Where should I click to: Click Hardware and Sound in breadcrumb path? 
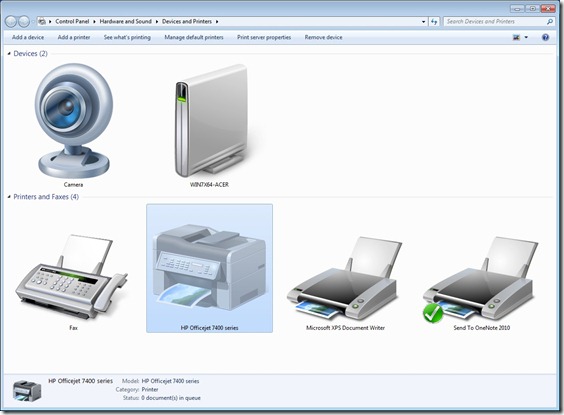[x=126, y=22]
